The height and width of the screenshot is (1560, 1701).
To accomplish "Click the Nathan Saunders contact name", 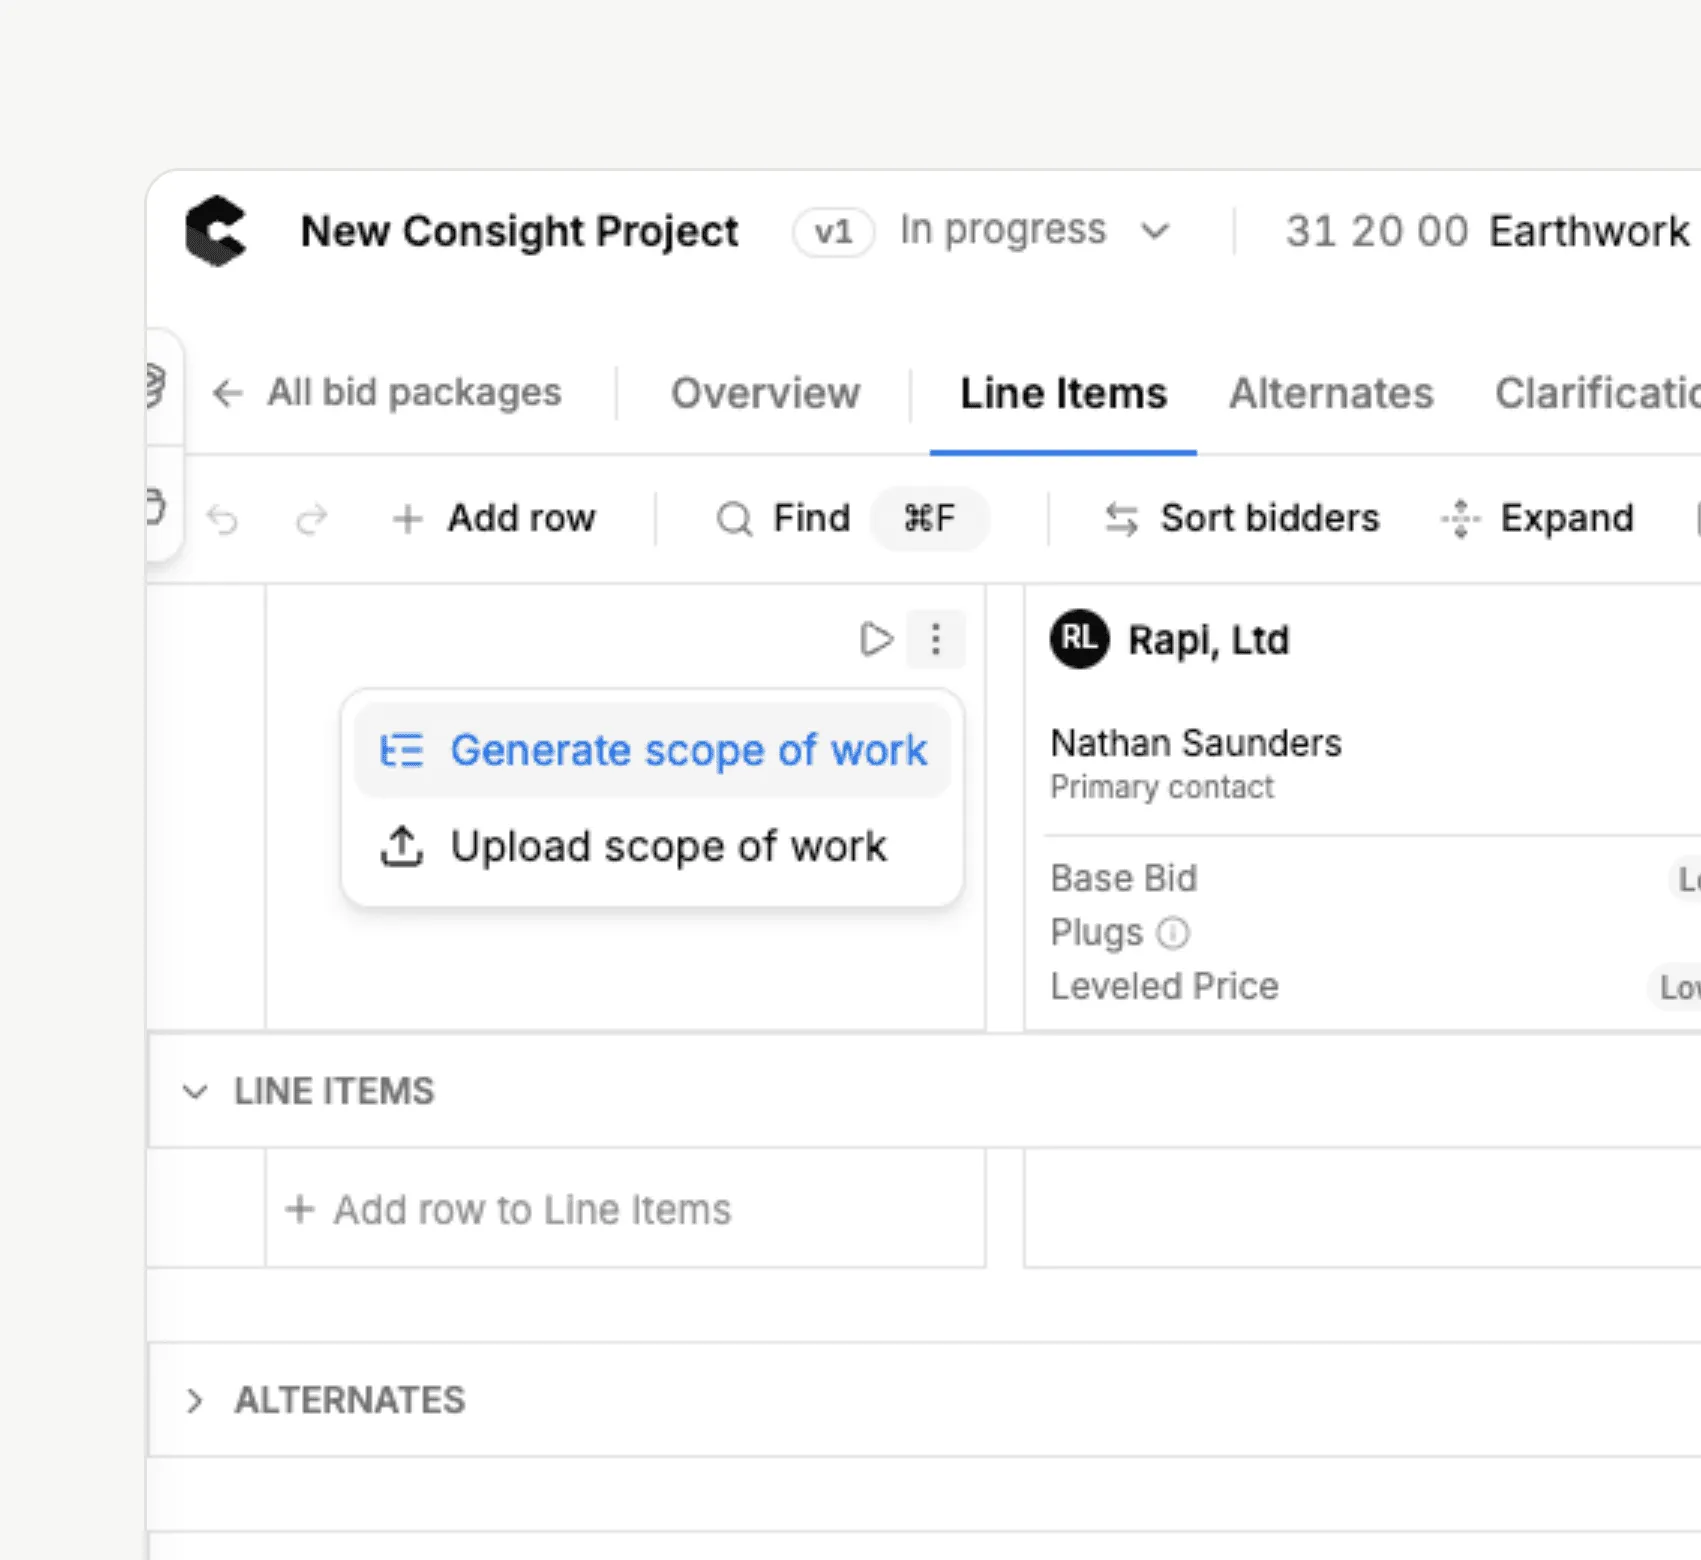I will click(x=1196, y=743).
